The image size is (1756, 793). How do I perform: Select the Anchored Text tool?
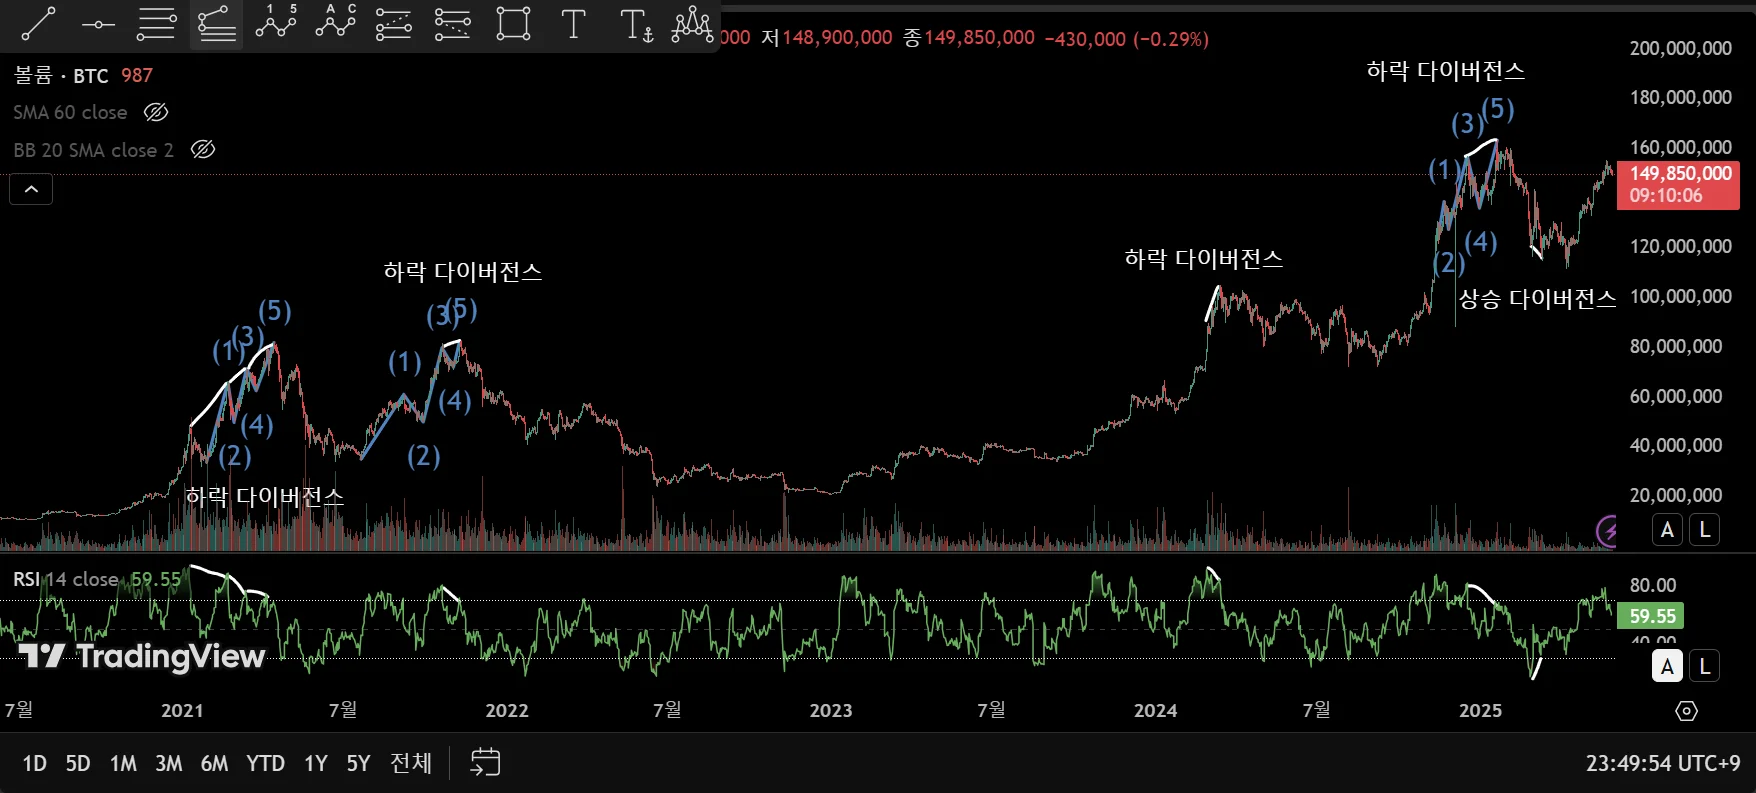click(x=636, y=23)
